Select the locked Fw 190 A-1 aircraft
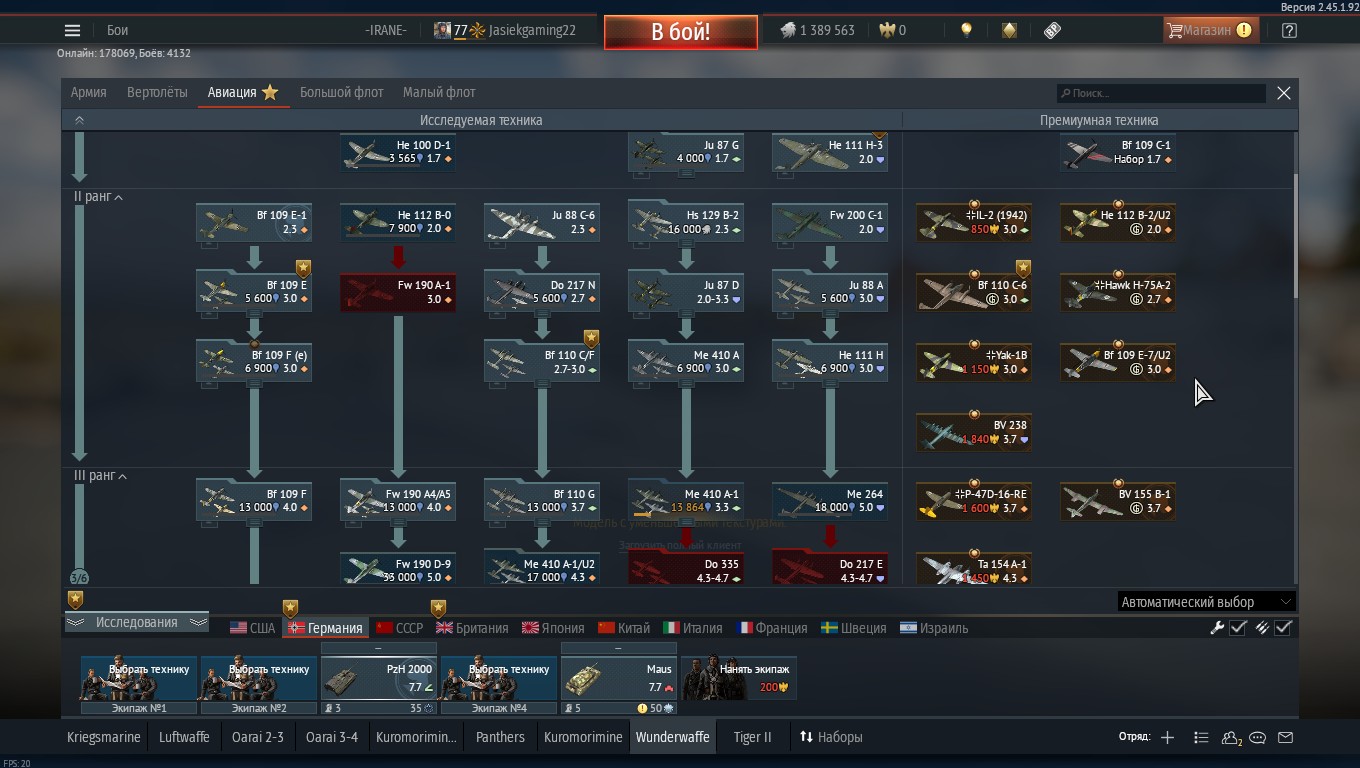The image size is (1360, 768). 398,292
